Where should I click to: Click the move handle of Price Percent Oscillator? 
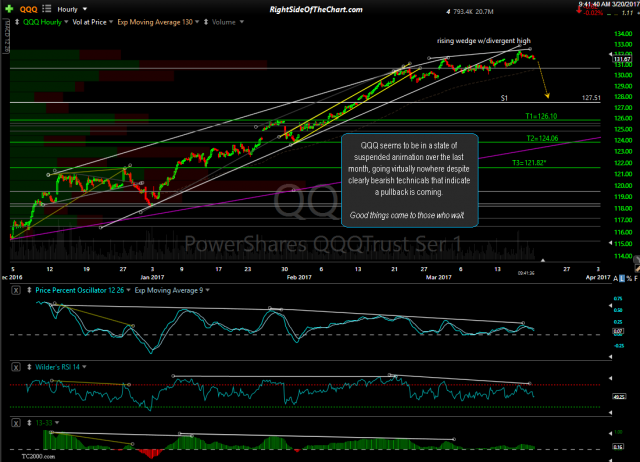point(29,291)
